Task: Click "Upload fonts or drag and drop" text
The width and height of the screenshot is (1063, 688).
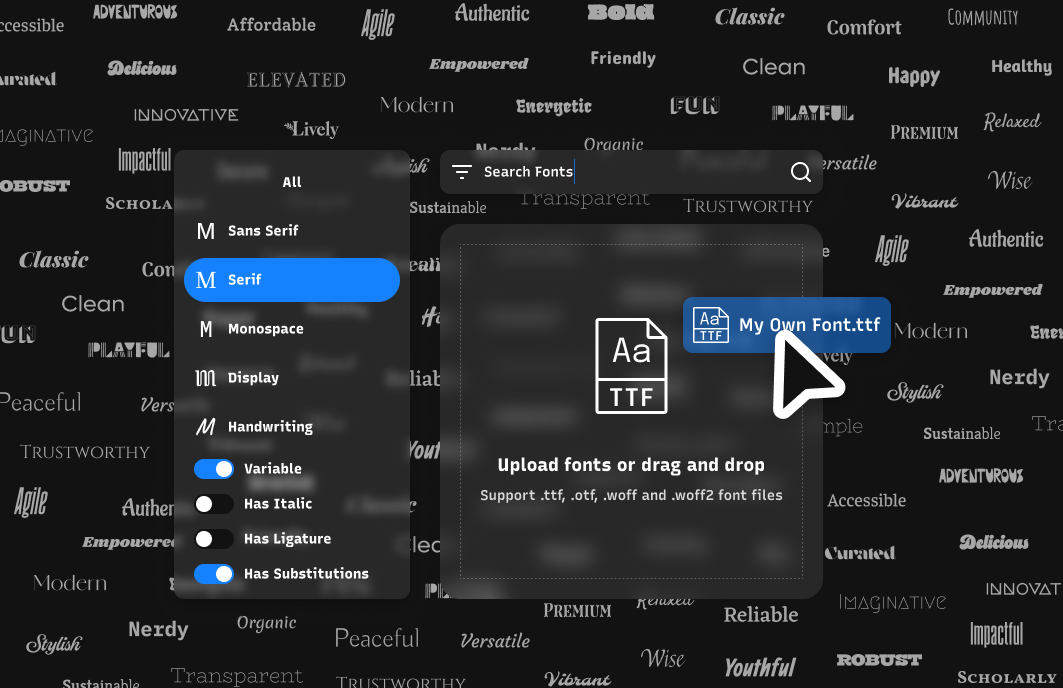Action: click(631, 465)
